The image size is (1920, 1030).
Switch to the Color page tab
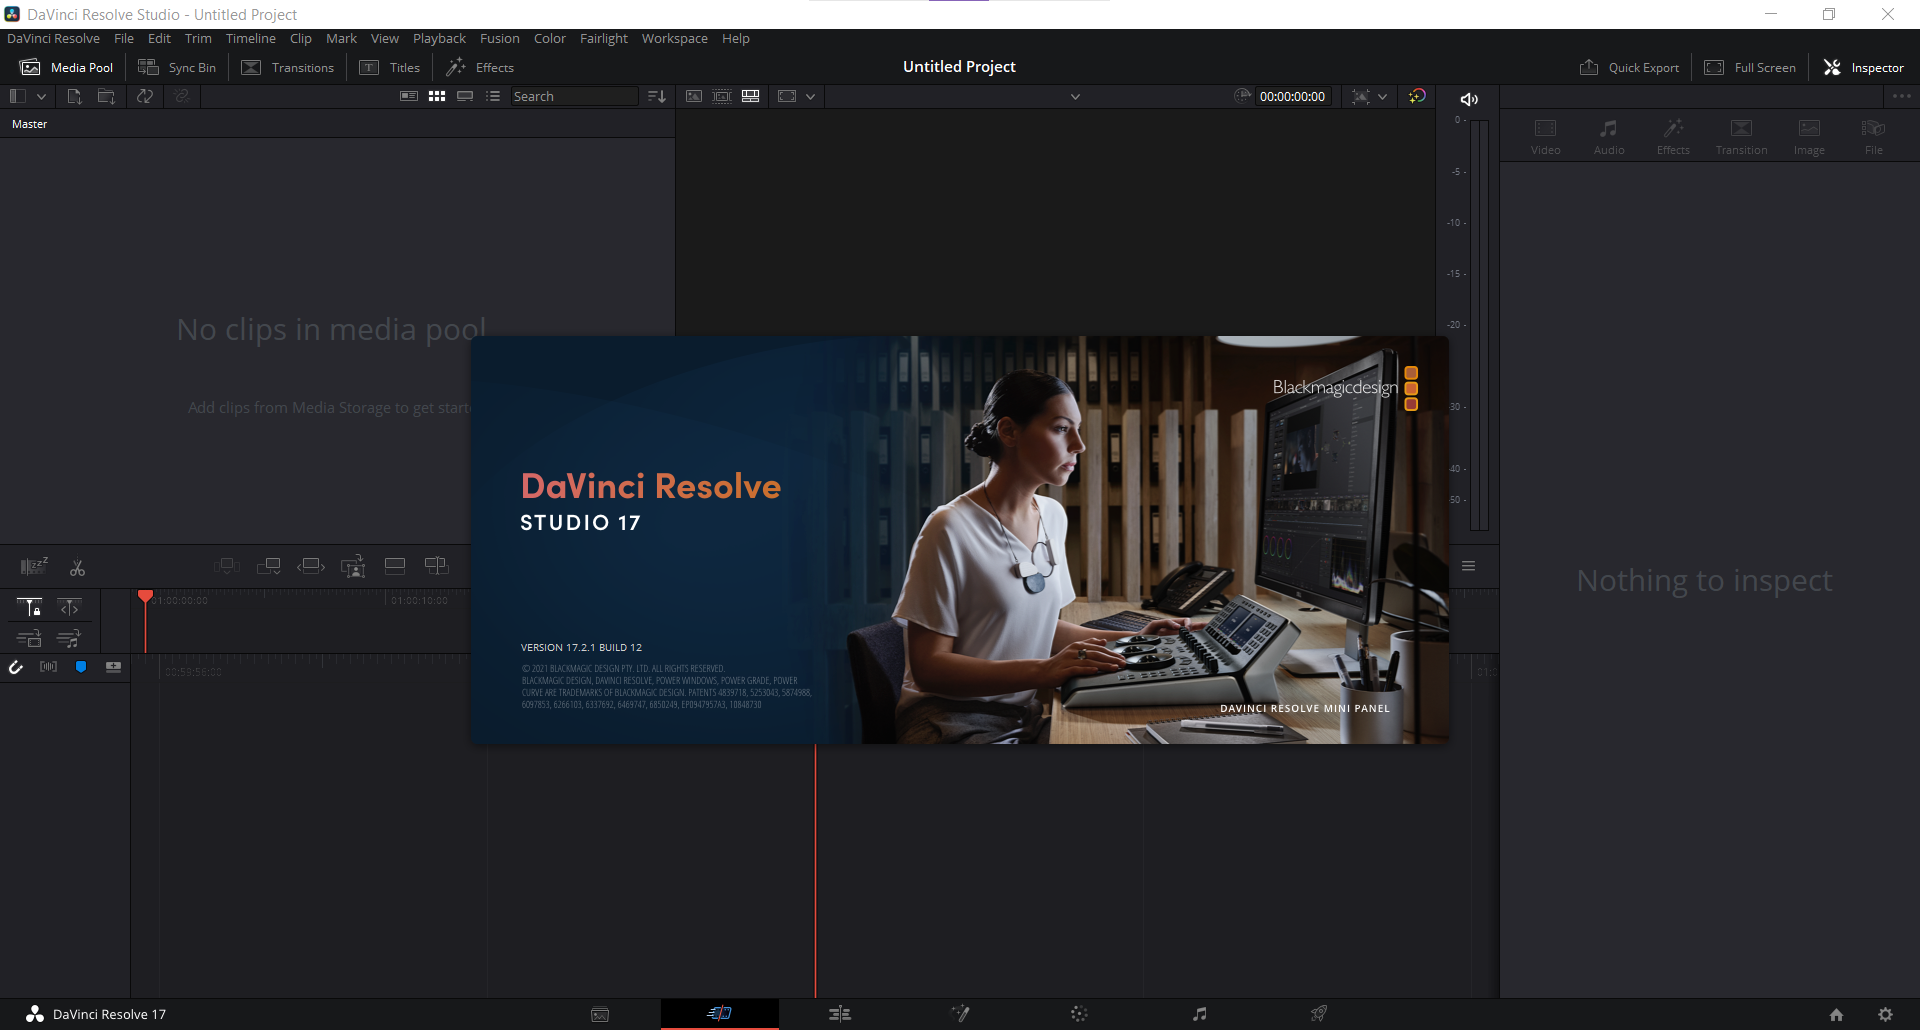(x=1079, y=1014)
